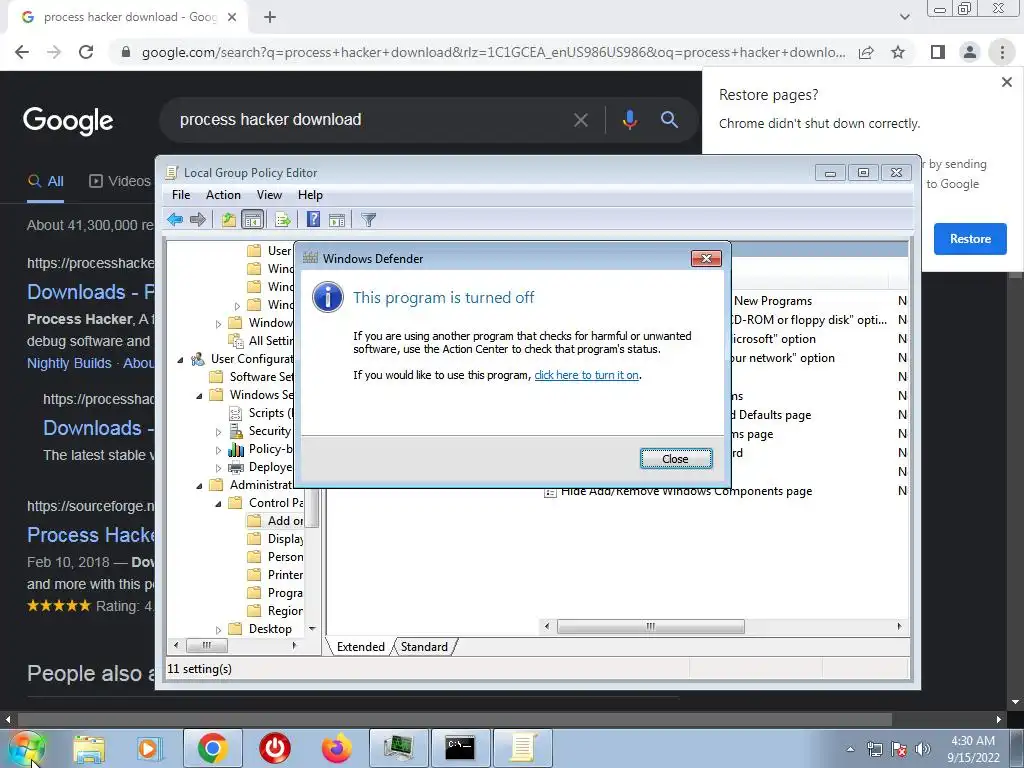Viewport: 1024px width, 768px height.
Task: Collapse Windows Settings node under User Configuration
Action: tap(199, 396)
